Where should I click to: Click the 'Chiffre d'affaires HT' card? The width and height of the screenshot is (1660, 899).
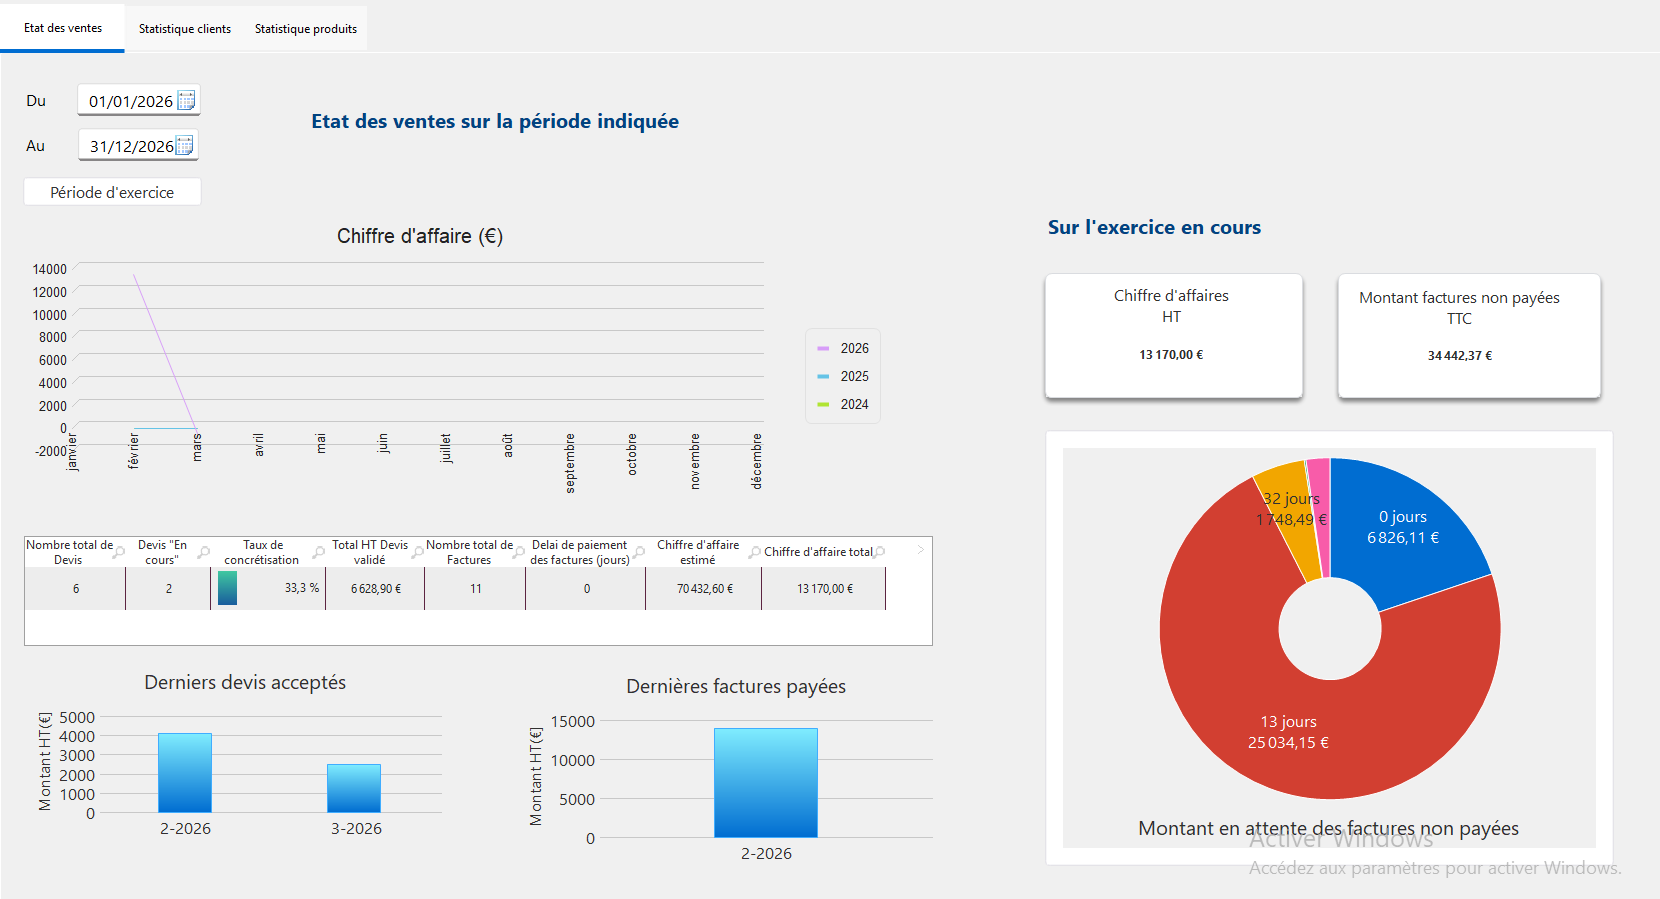tap(1174, 335)
